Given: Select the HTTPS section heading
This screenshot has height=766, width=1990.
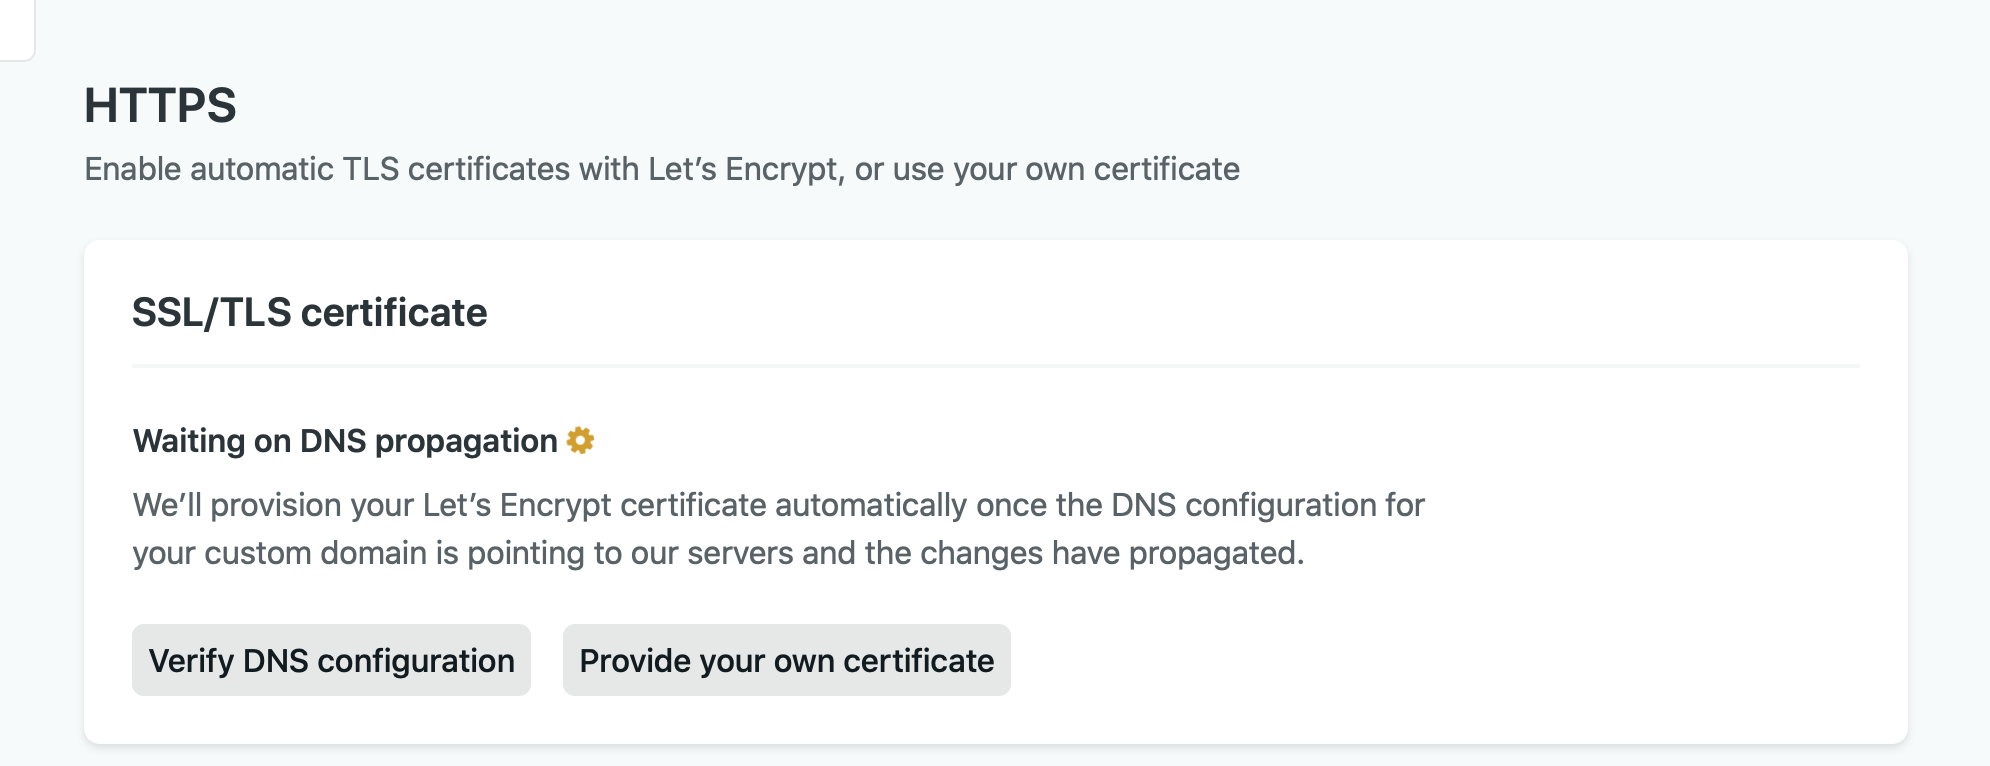Looking at the screenshot, I should [160, 105].
